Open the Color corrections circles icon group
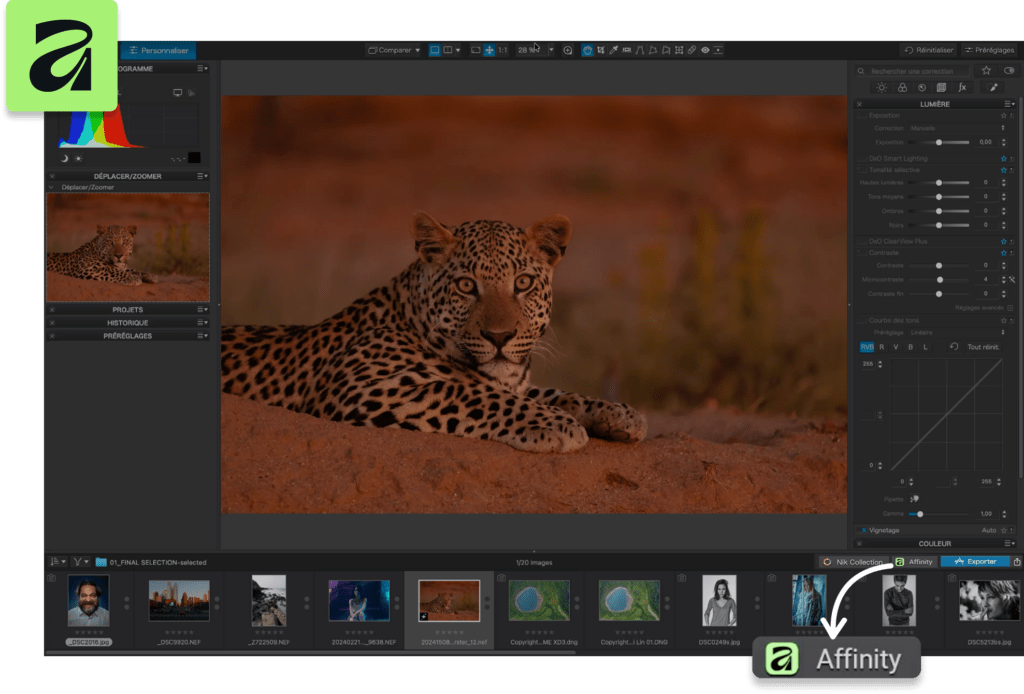 coord(902,87)
